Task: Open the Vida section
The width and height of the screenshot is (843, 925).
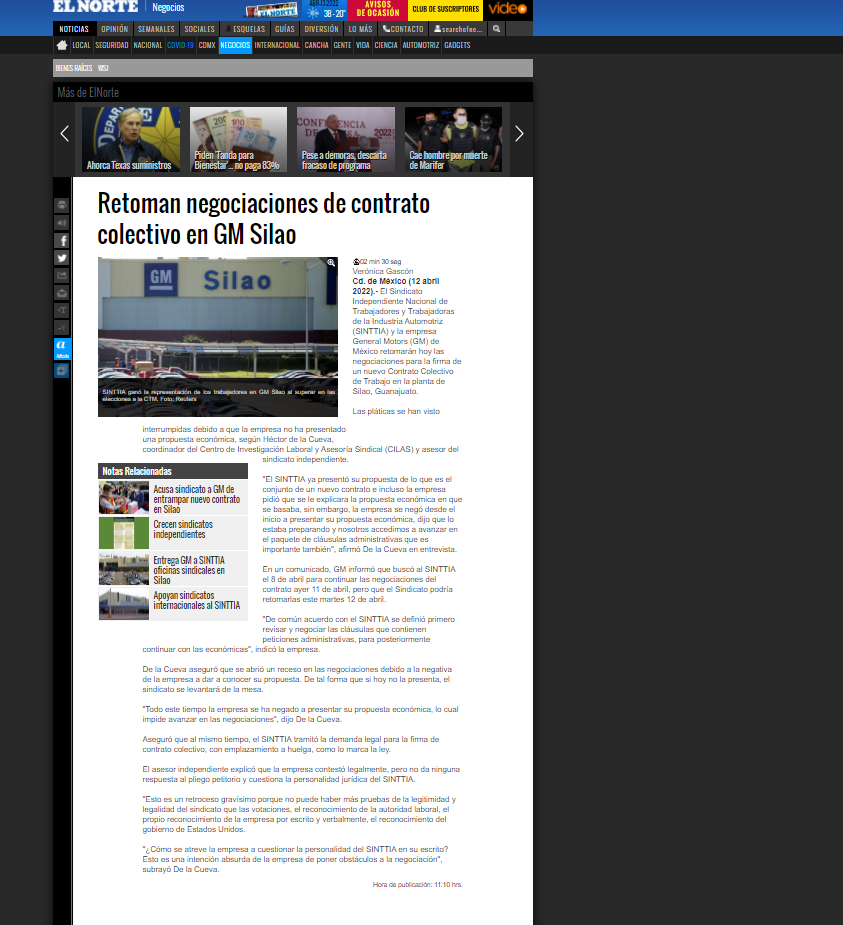Action: [363, 45]
